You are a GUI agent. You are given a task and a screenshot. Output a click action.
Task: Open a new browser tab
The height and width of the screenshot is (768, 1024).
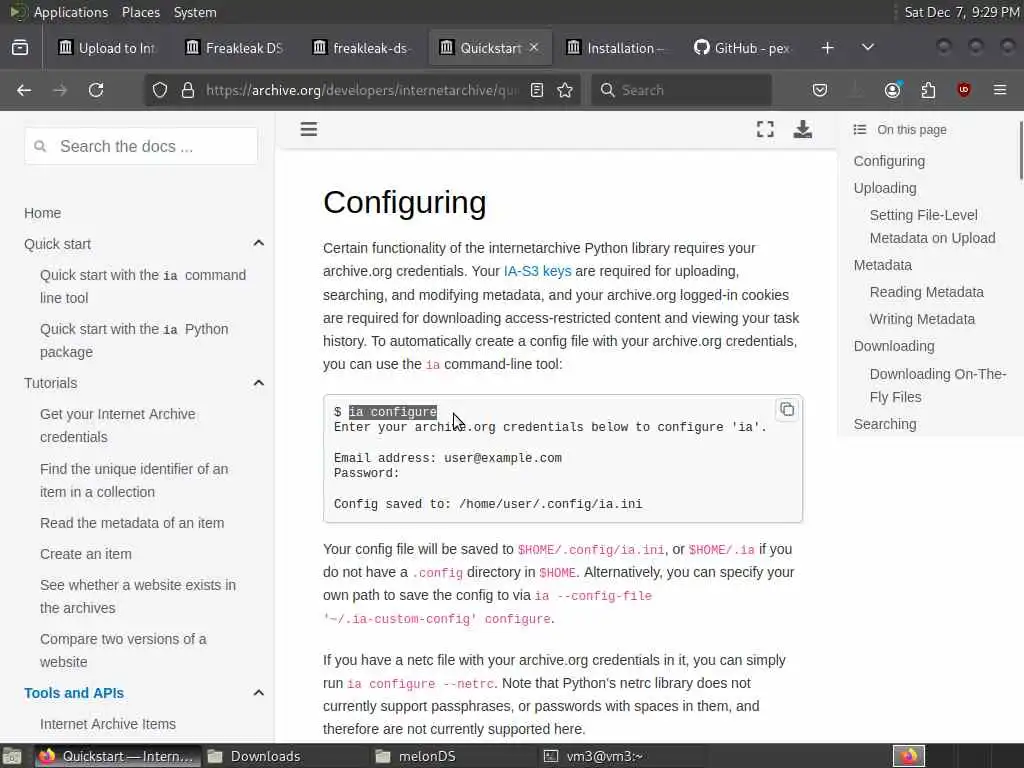pos(827,48)
